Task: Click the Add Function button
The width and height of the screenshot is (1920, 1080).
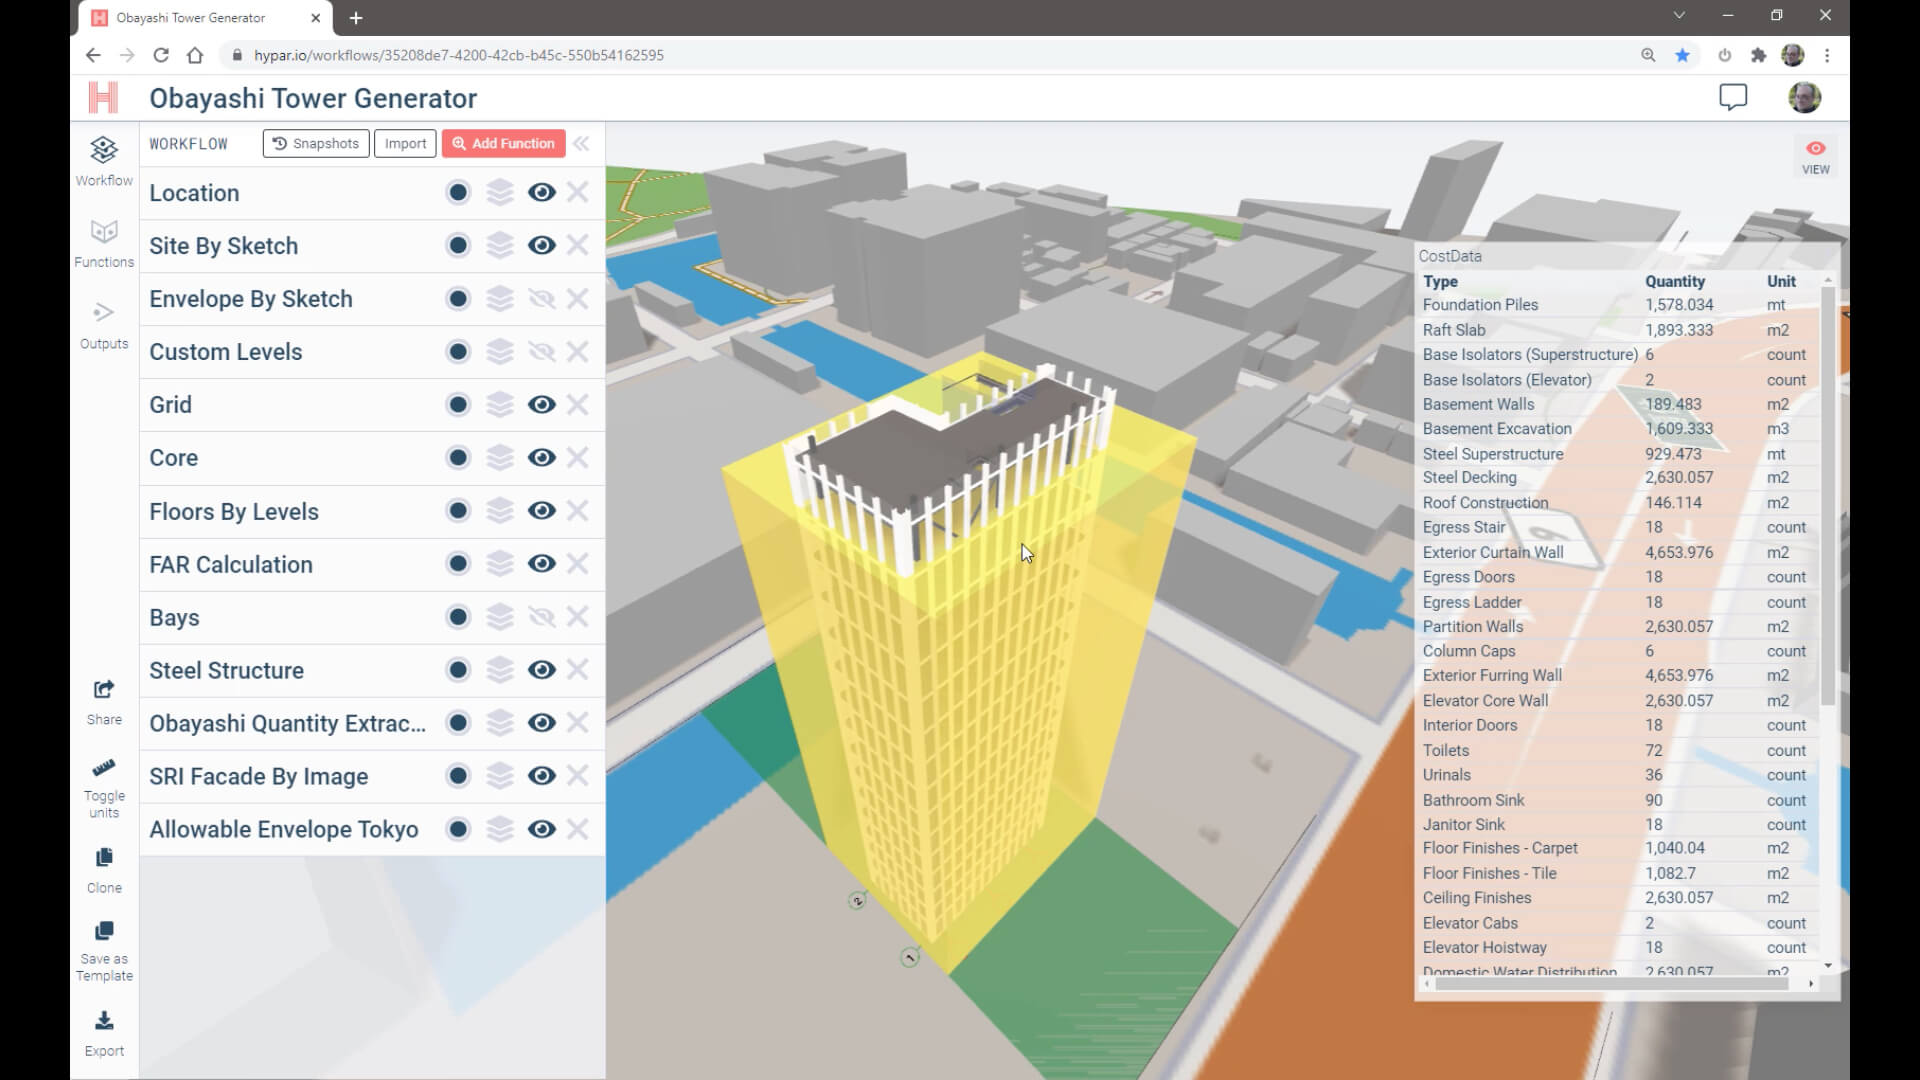Action: pos(503,143)
